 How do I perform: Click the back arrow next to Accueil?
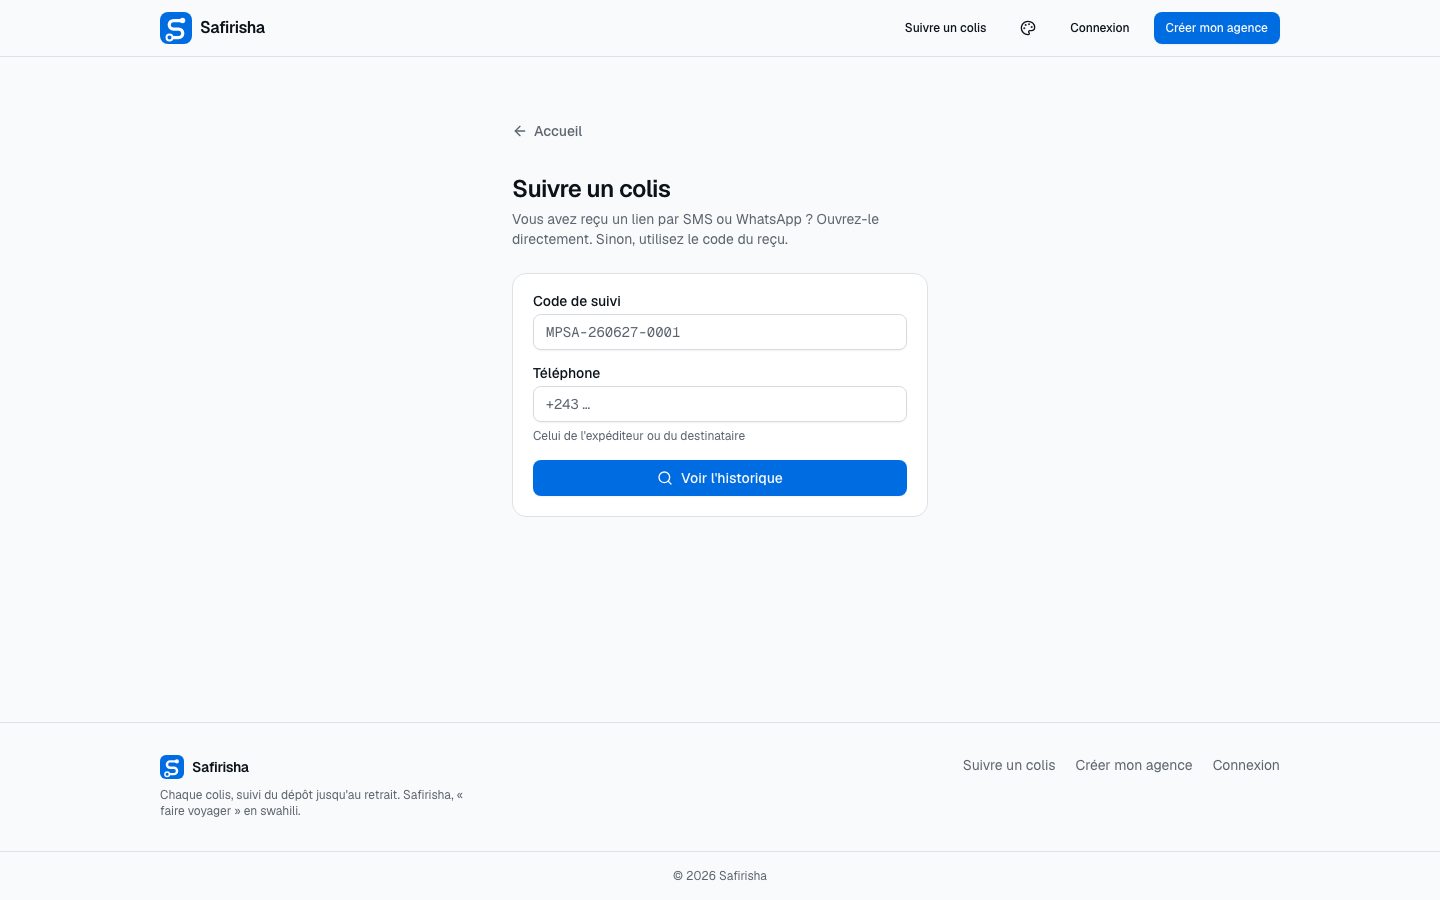519,131
